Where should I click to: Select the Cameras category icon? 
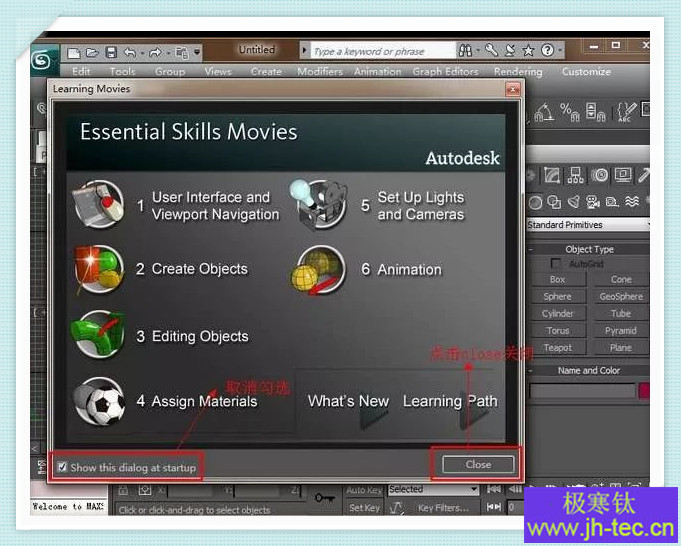(x=593, y=202)
